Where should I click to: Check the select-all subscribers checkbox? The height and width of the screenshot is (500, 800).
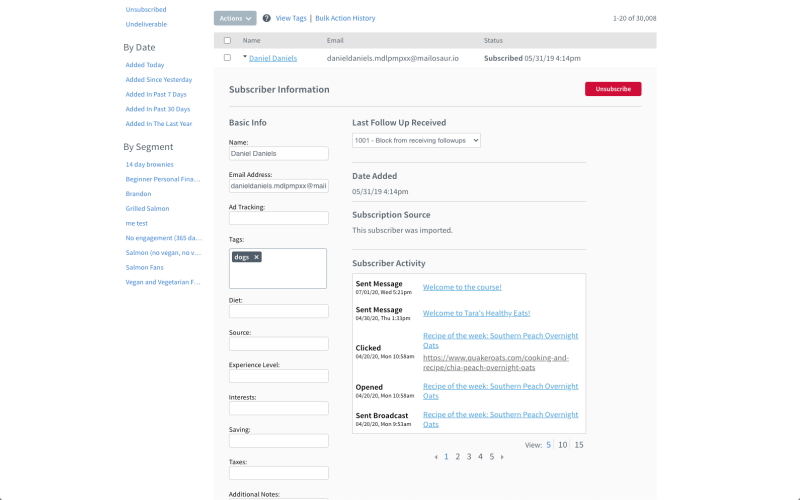pyautogui.click(x=227, y=41)
